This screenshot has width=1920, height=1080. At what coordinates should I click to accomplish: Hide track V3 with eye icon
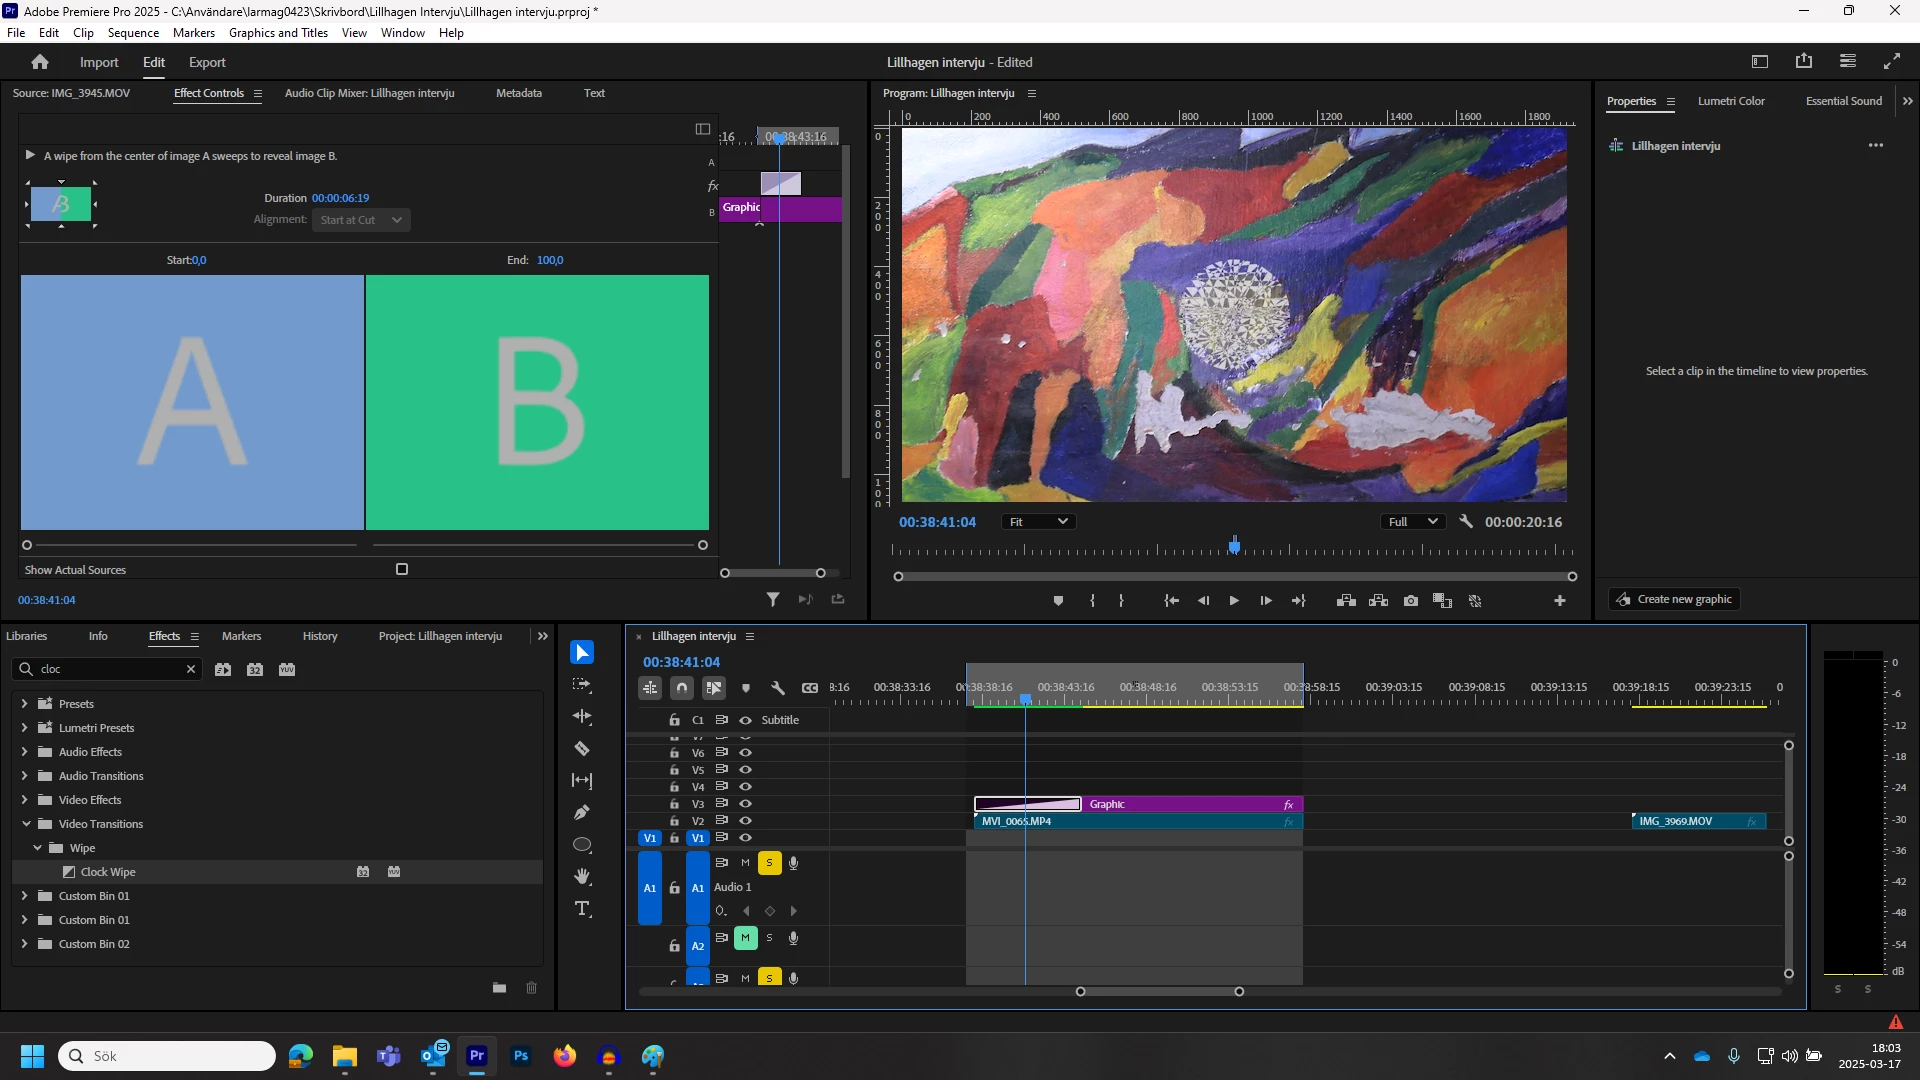coord(745,804)
